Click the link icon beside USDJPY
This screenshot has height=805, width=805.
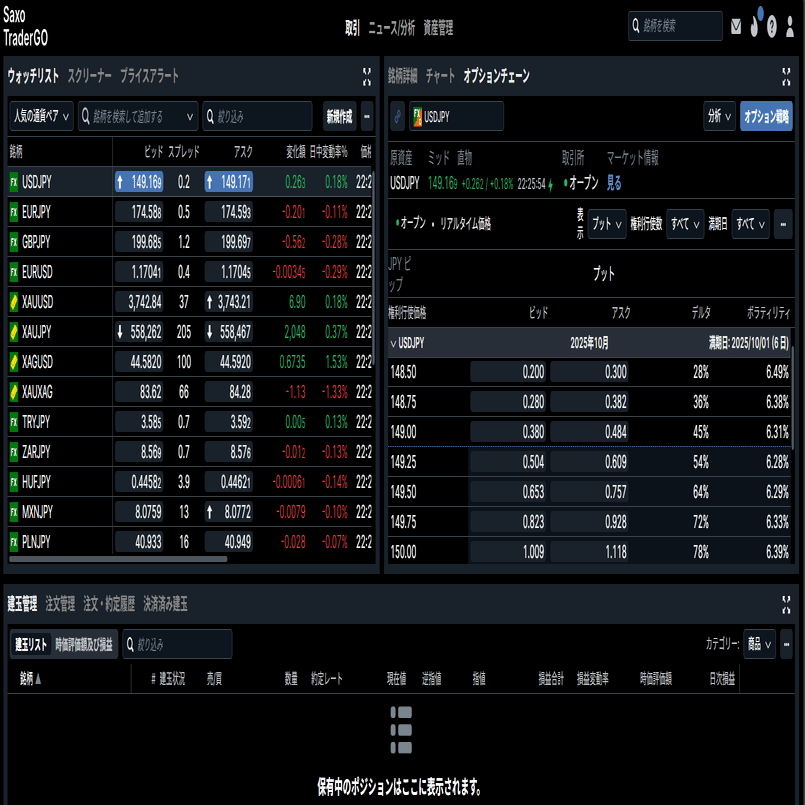tap(397, 117)
